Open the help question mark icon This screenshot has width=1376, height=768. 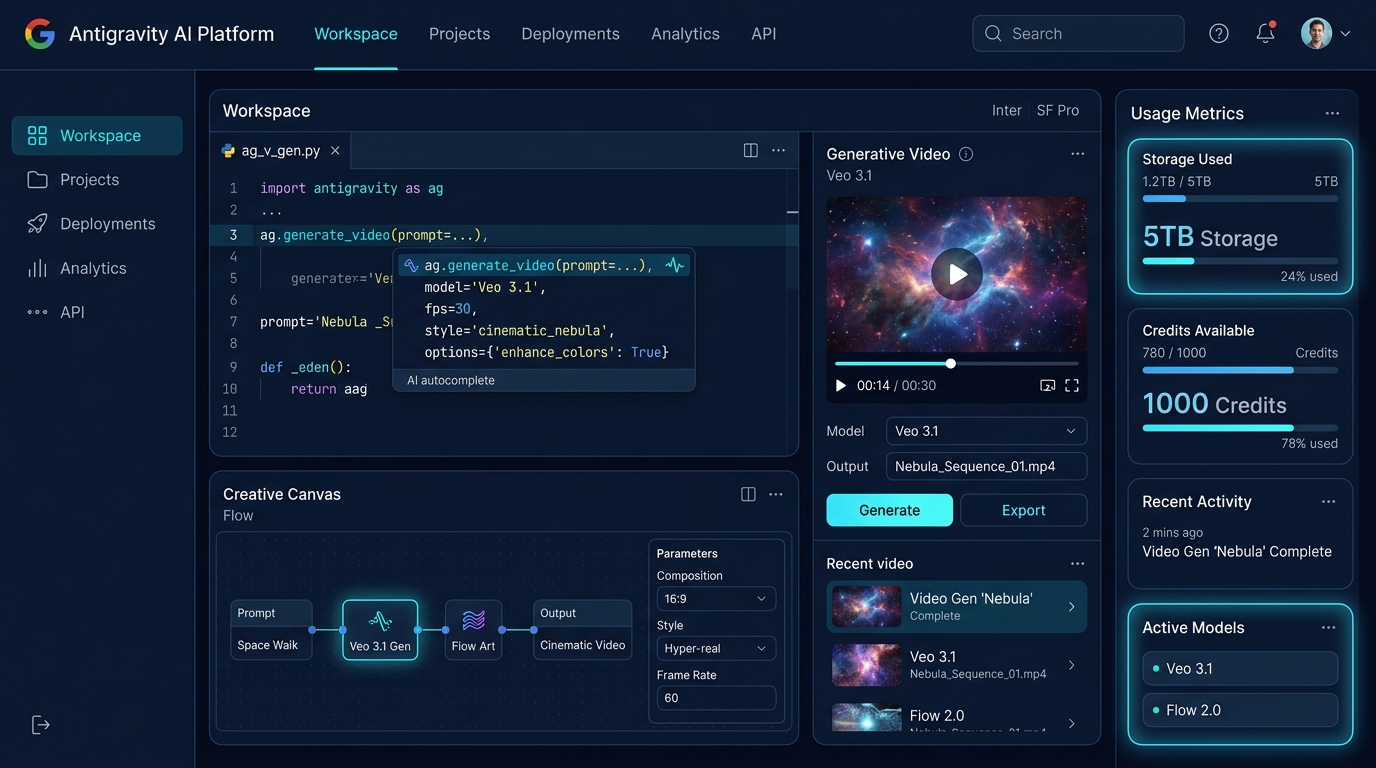pos(1218,33)
